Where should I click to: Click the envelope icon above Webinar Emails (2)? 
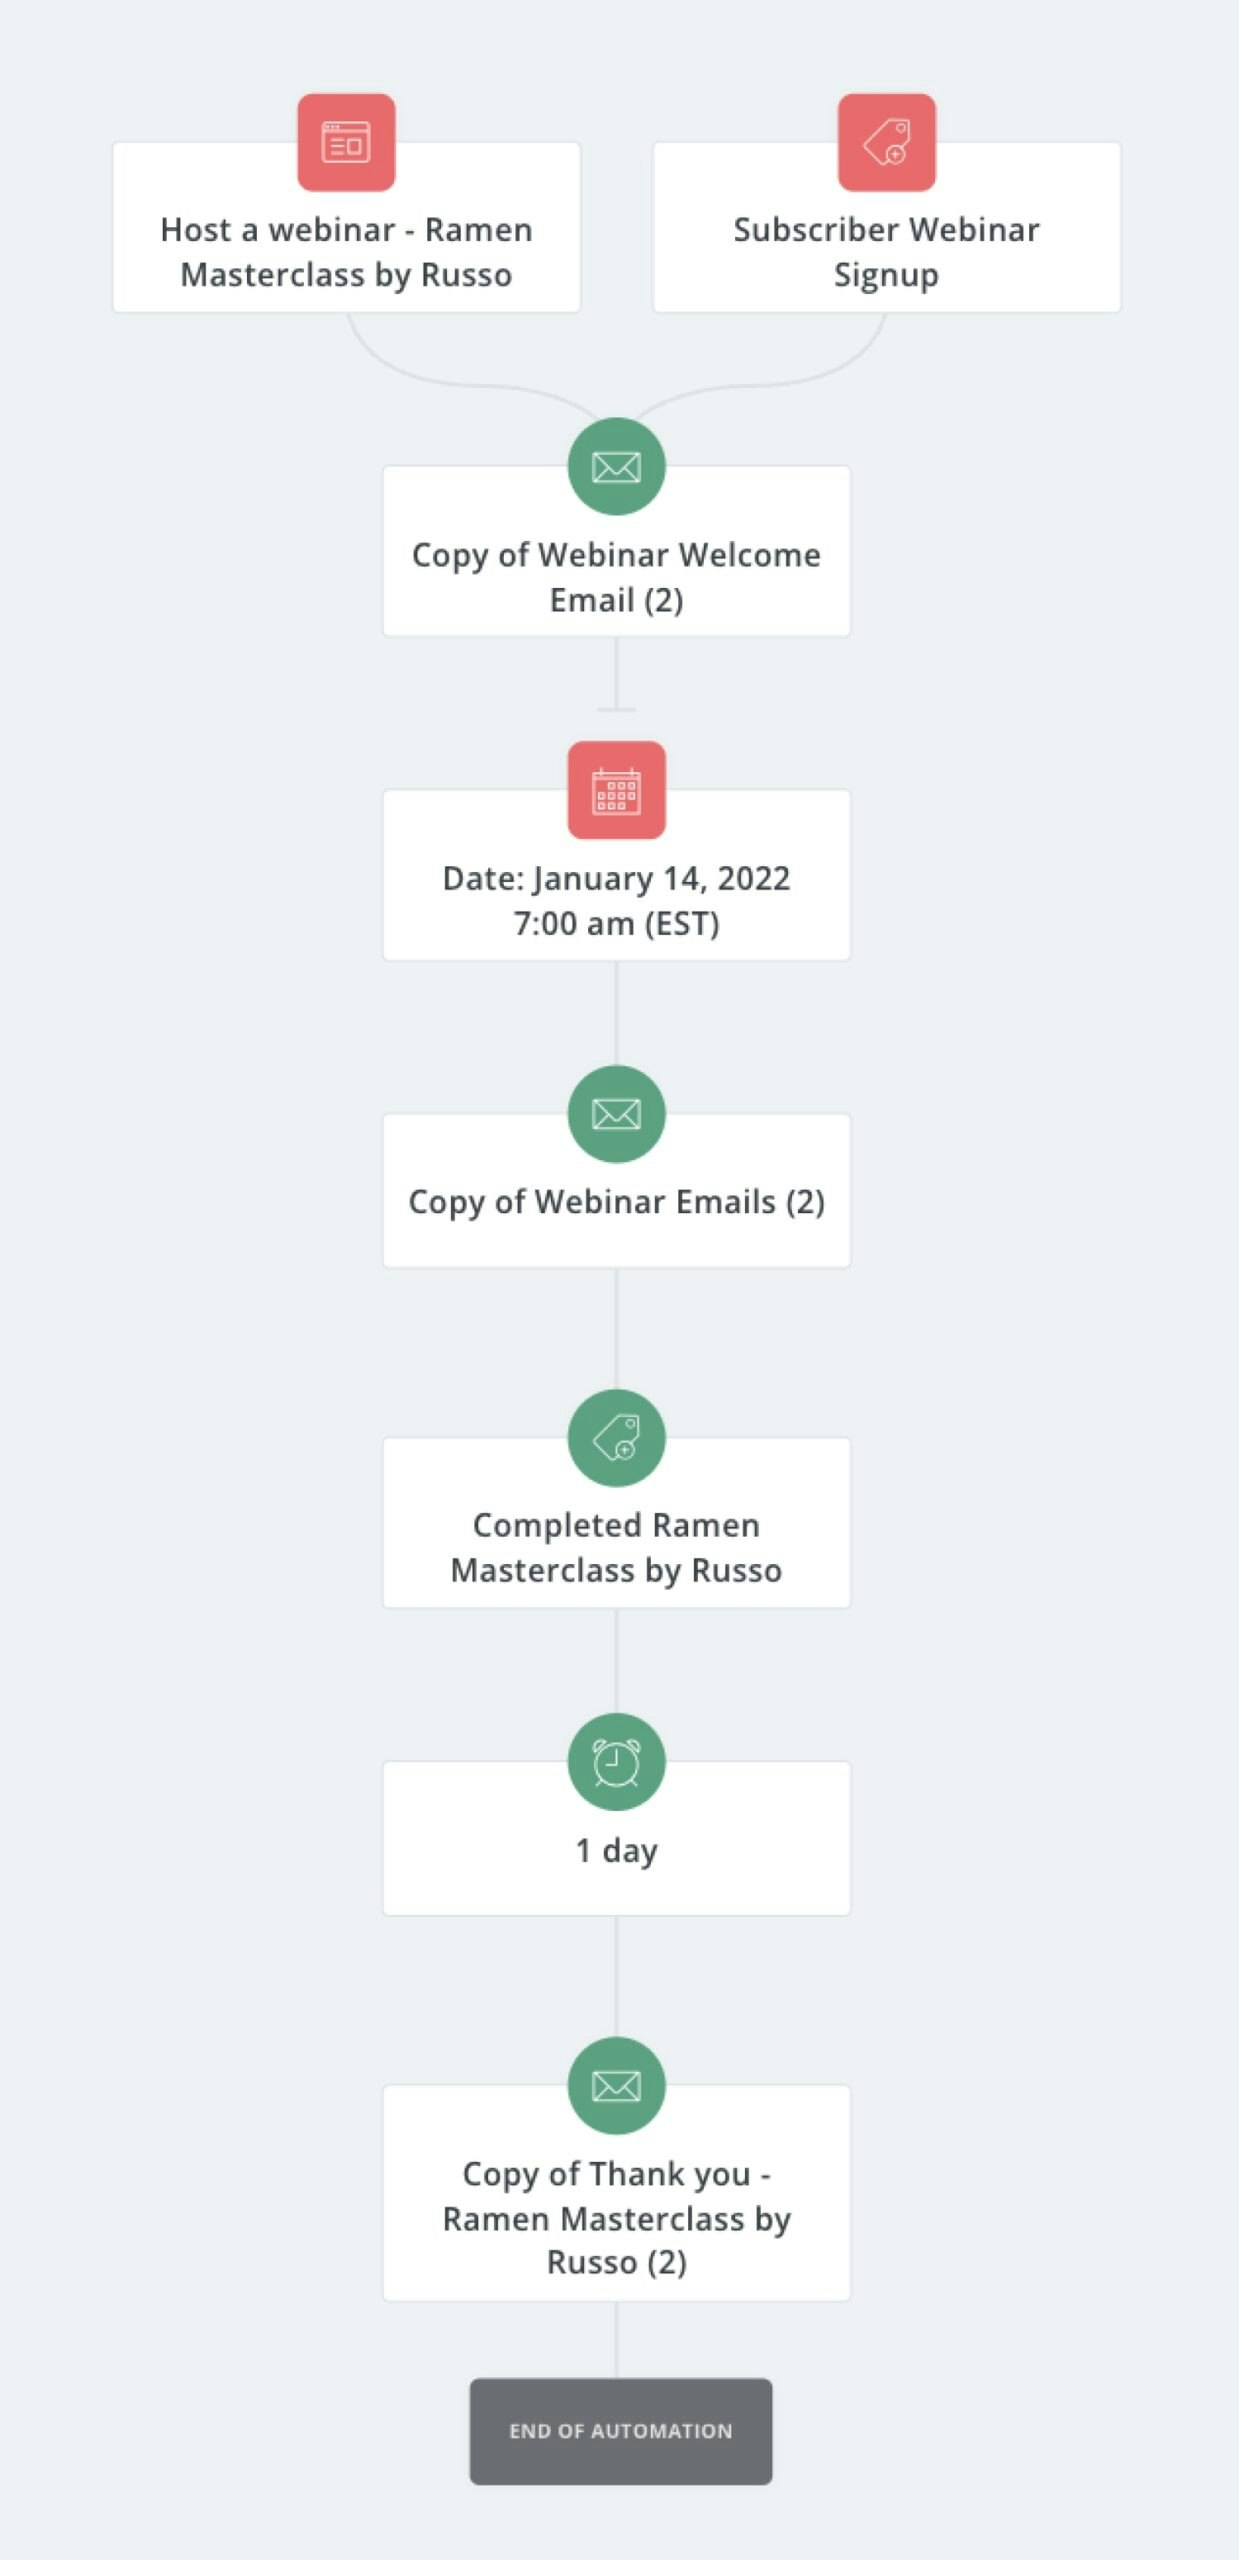point(616,1114)
